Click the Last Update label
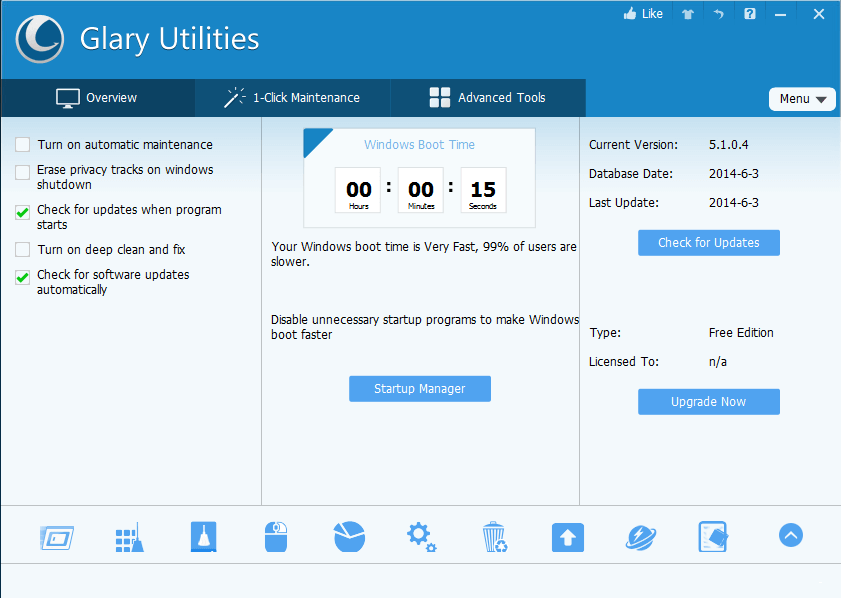The width and height of the screenshot is (841, 598). click(x=624, y=203)
